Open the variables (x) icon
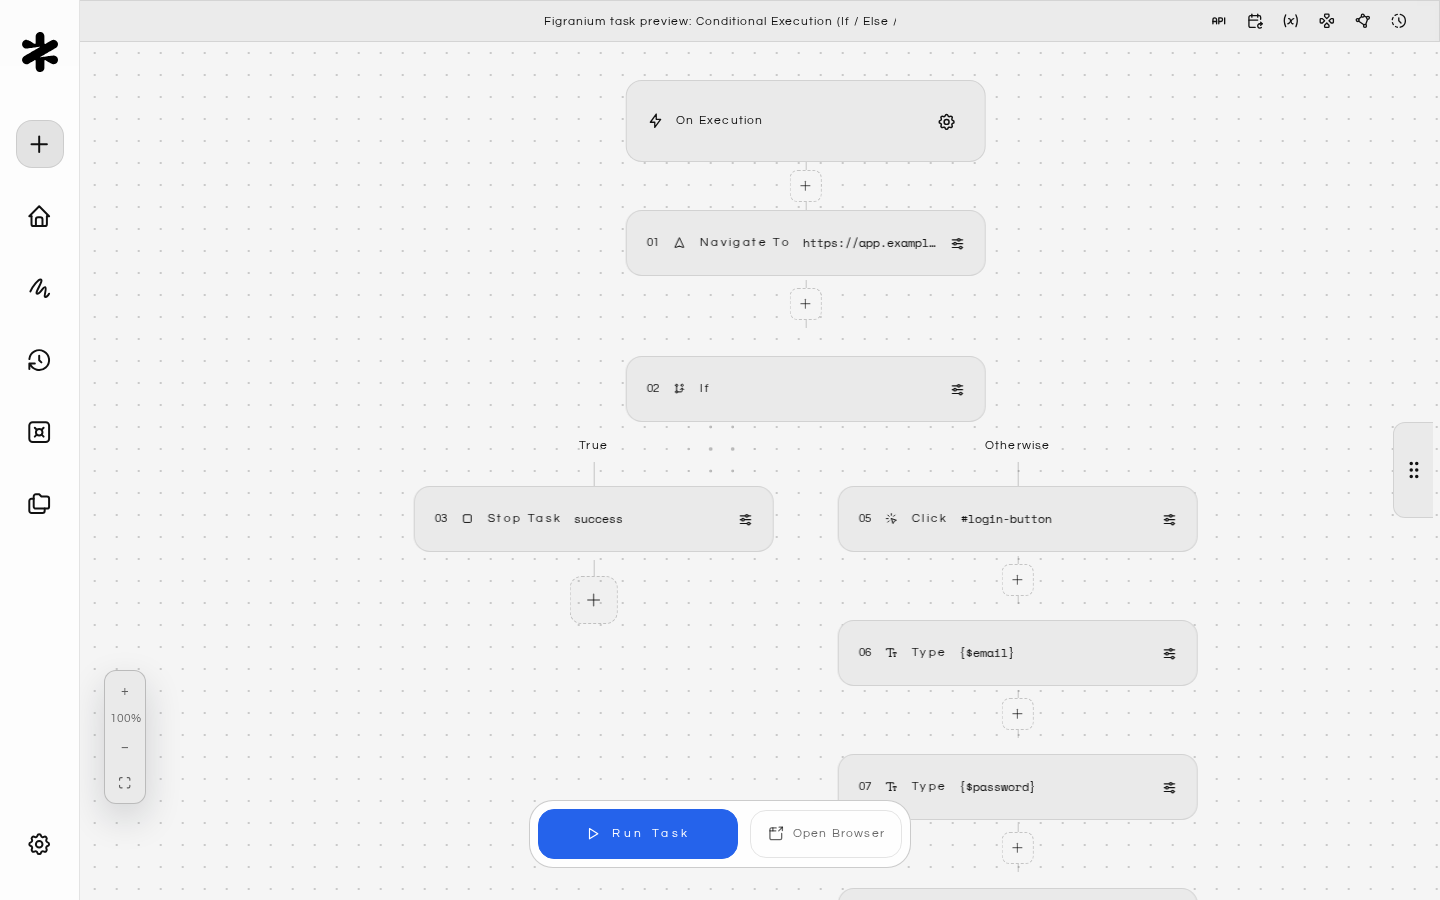 pos(1291,21)
